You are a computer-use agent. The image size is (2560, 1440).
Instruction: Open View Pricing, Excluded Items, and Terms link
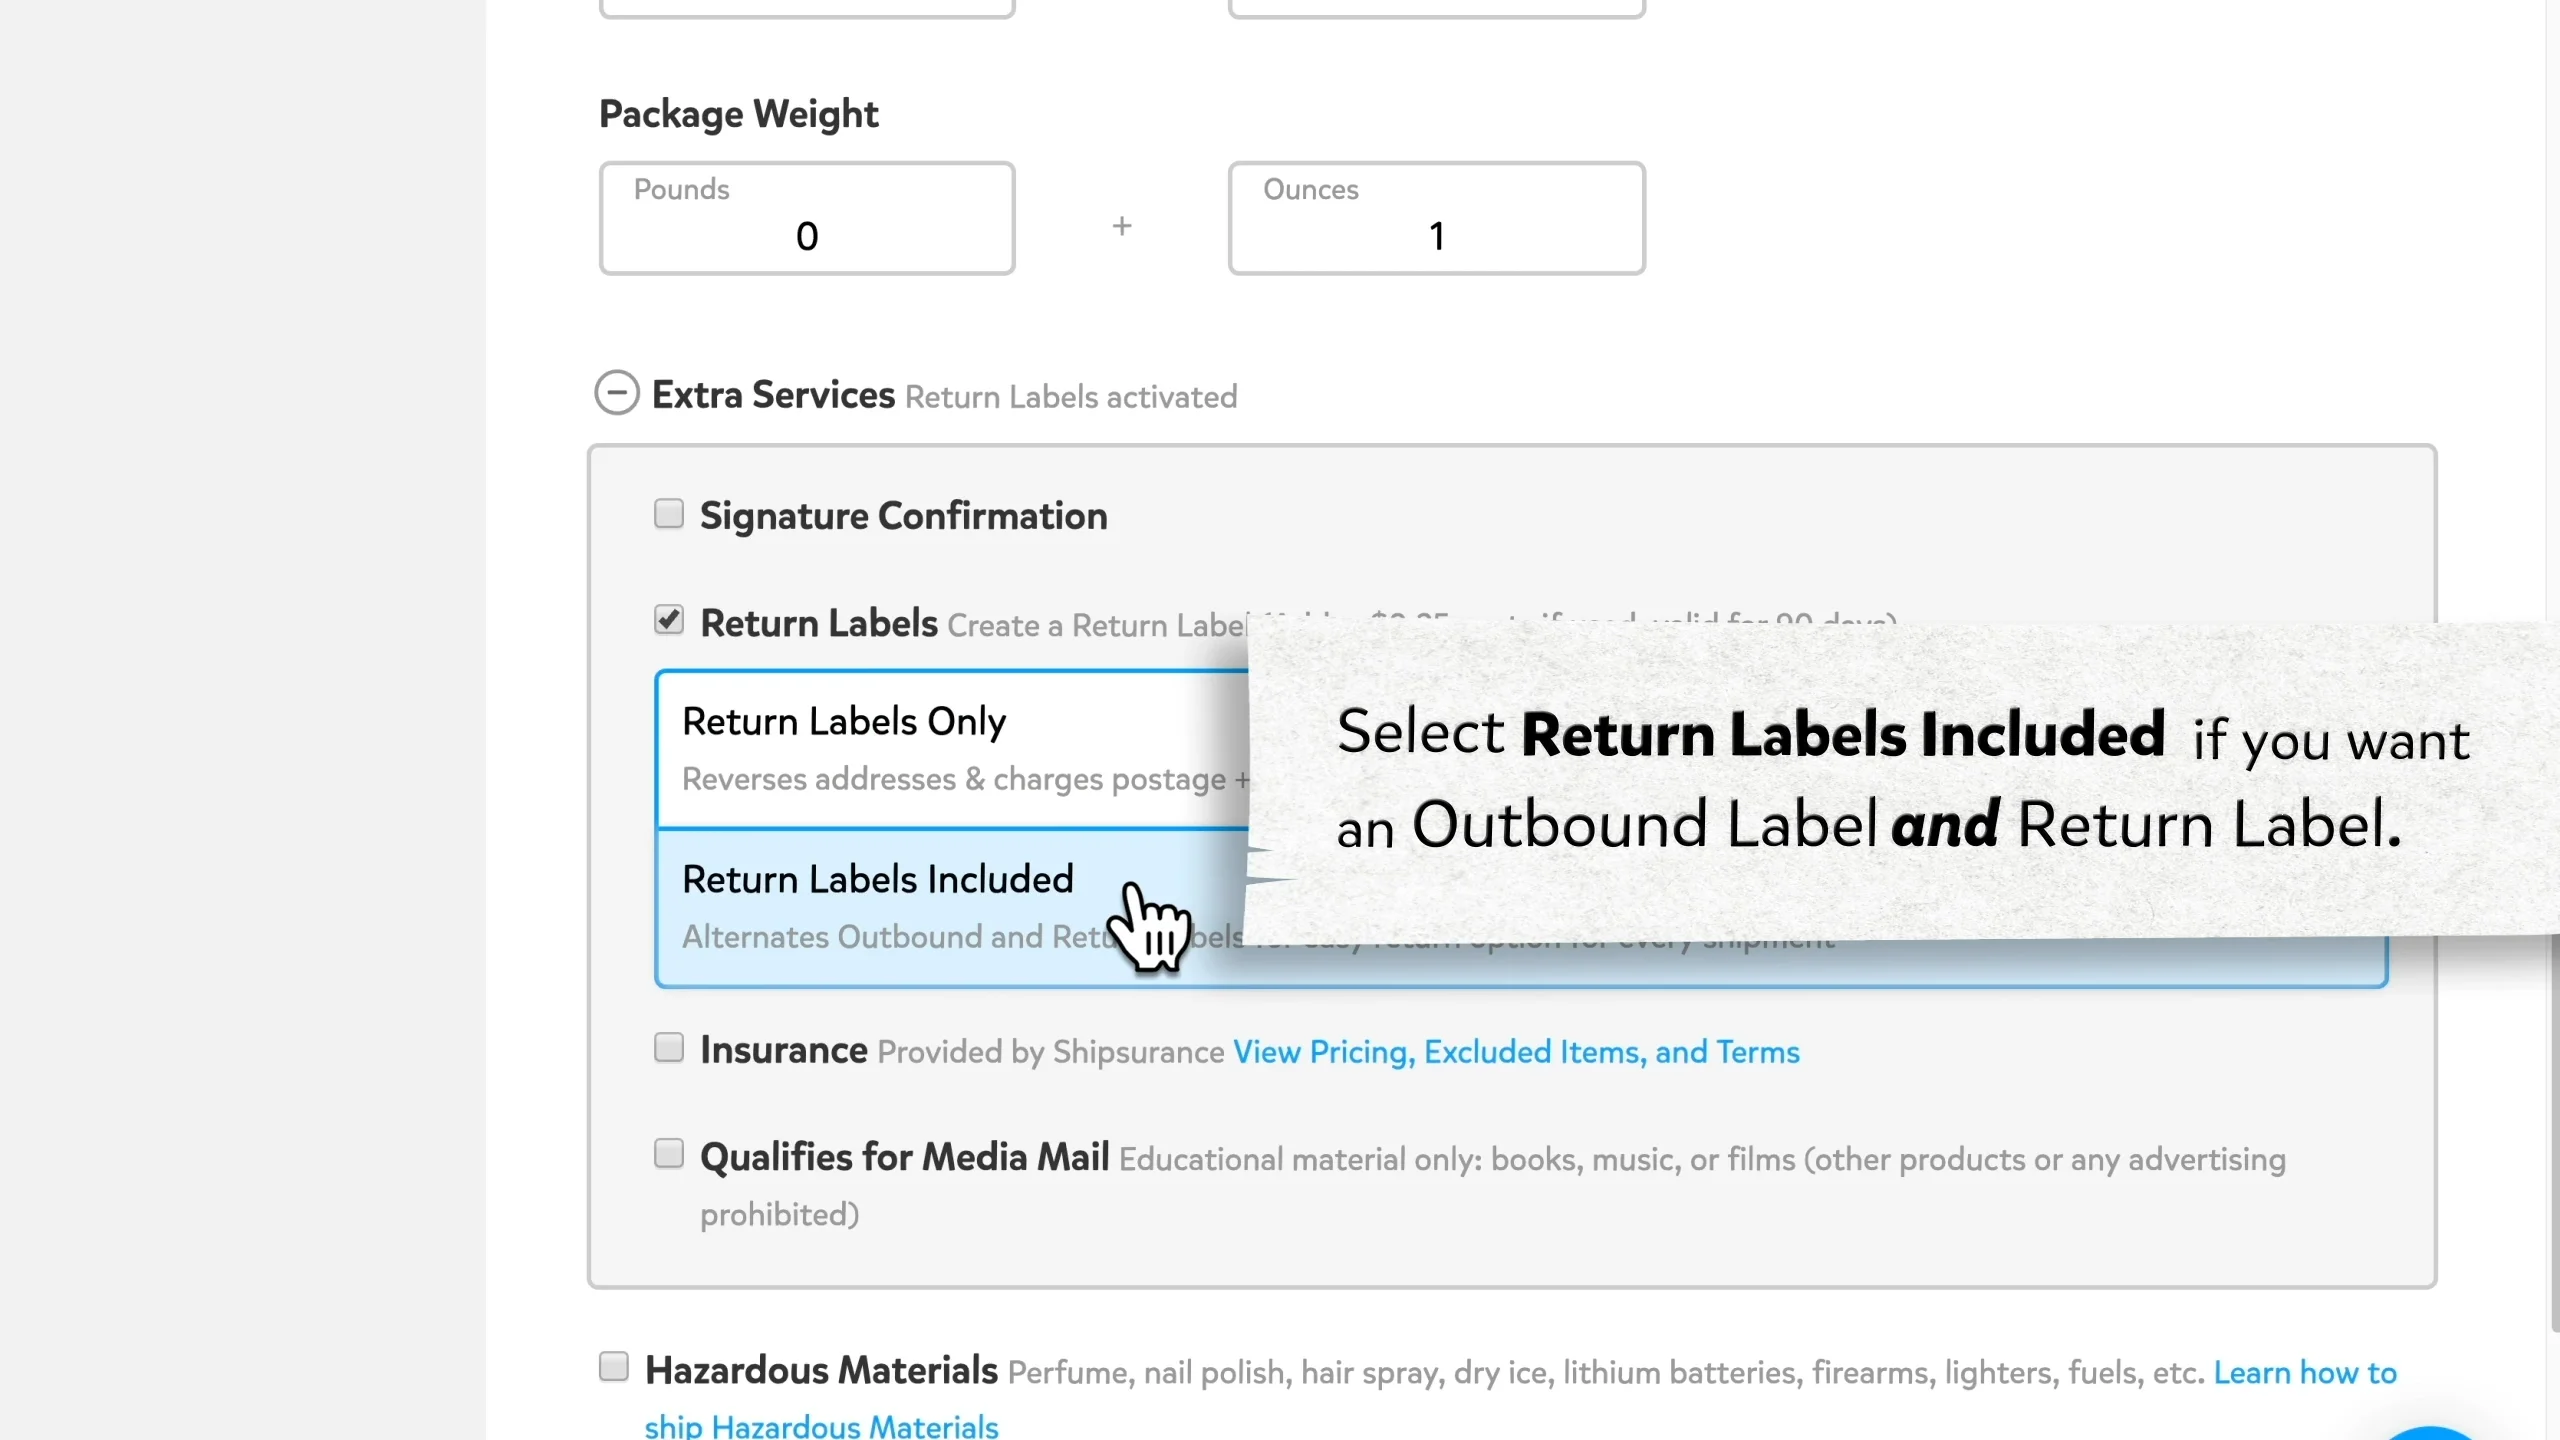coord(1516,1052)
